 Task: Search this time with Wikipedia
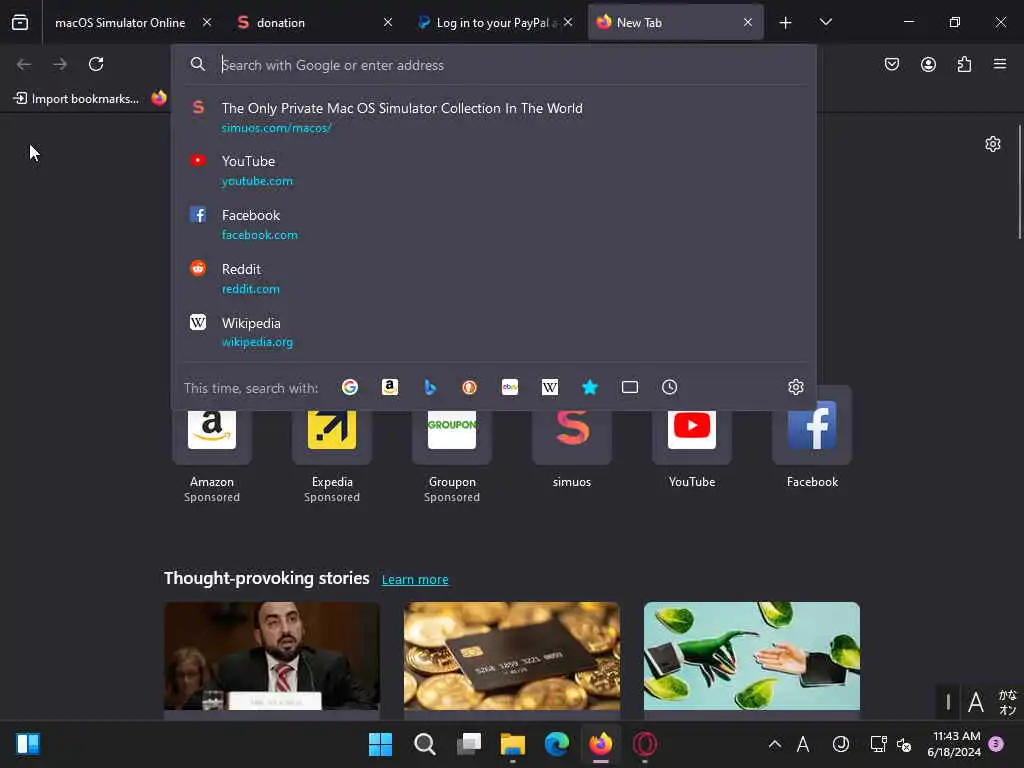coord(550,387)
